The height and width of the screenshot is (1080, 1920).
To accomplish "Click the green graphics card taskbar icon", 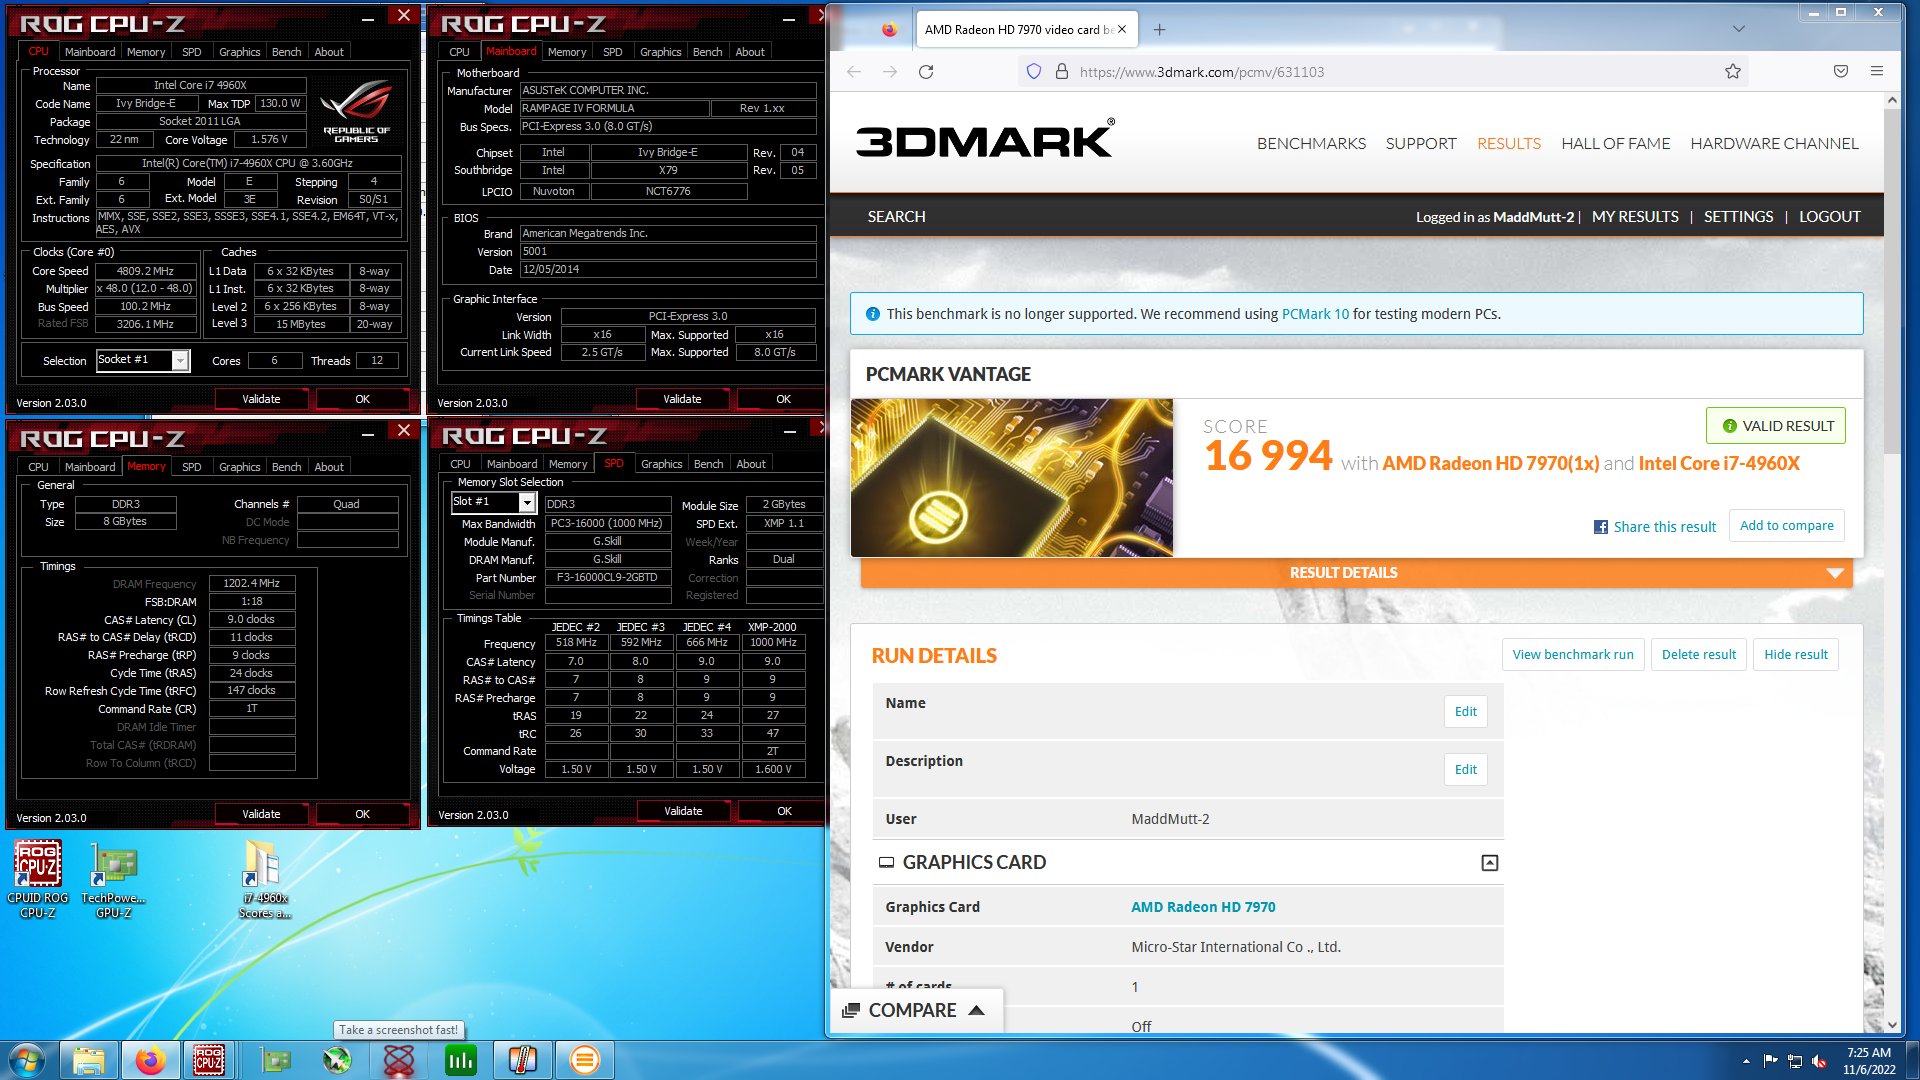I will pos(275,1060).
